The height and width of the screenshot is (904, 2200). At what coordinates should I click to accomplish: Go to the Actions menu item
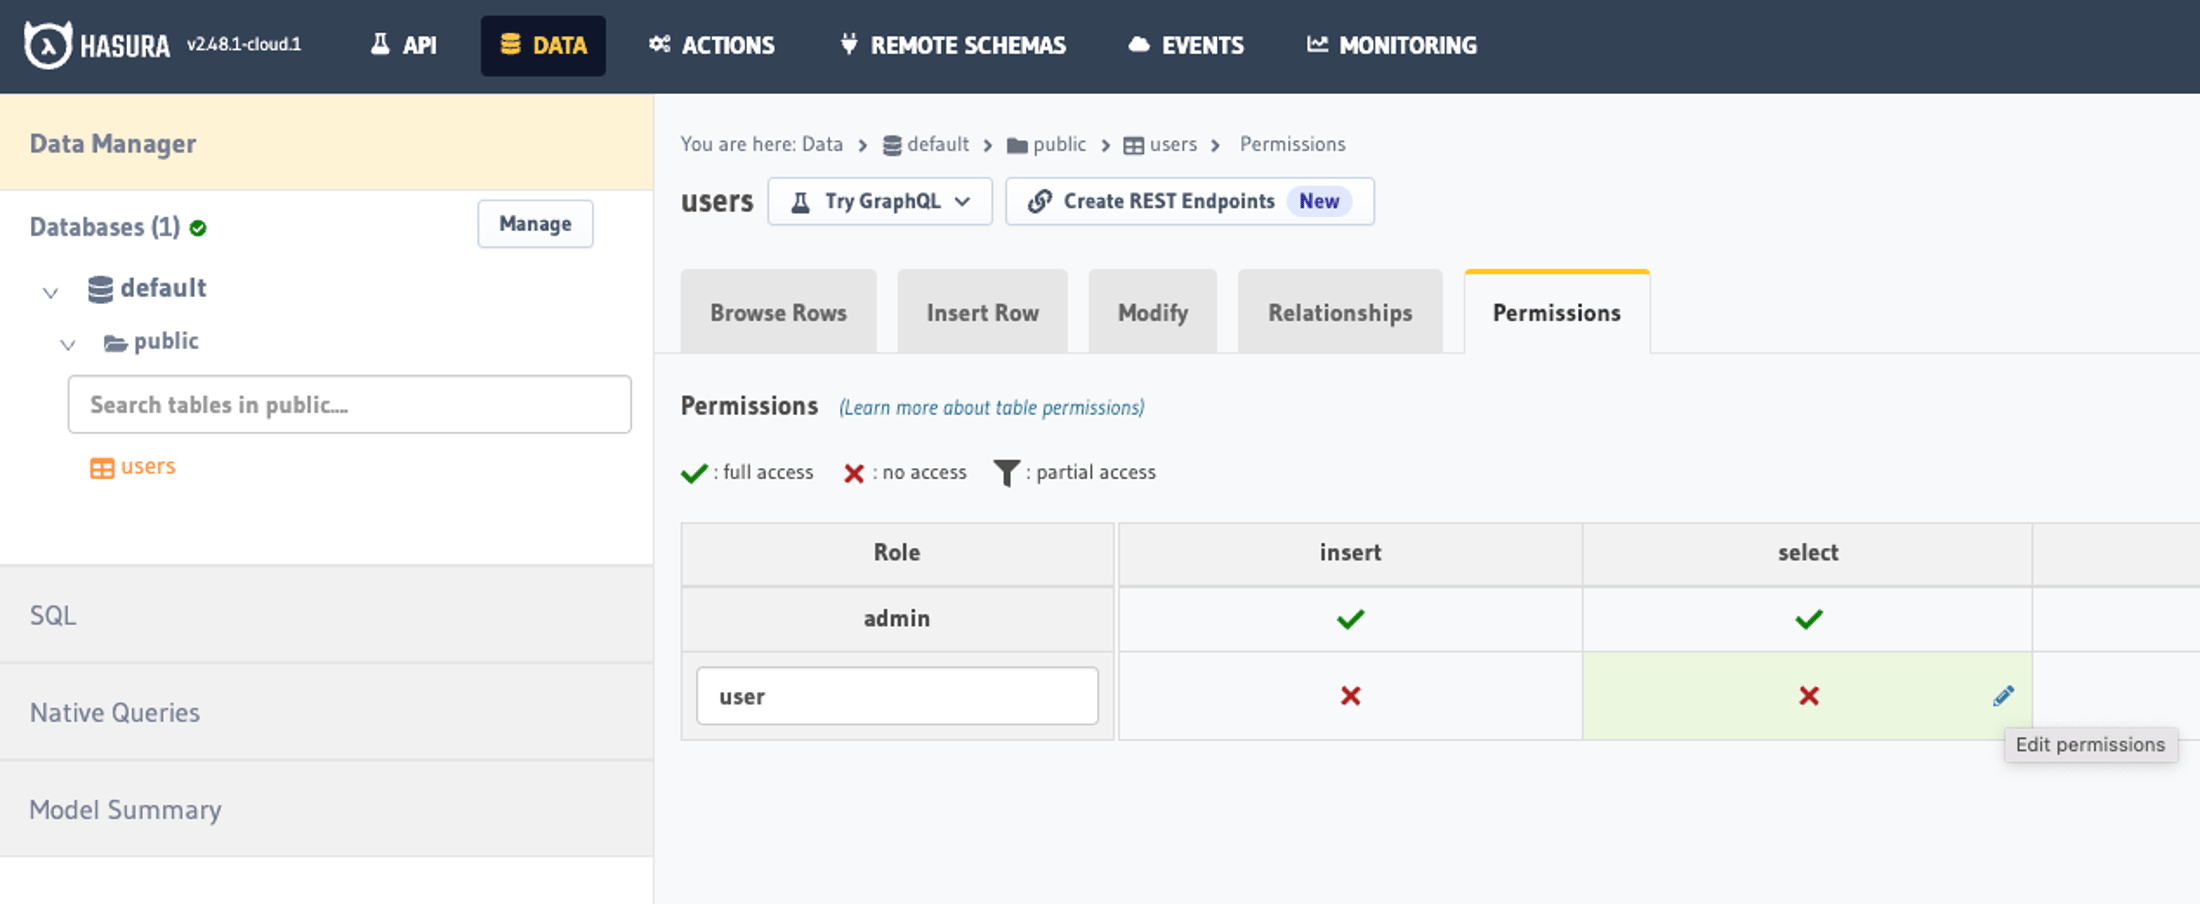point(712,45)
